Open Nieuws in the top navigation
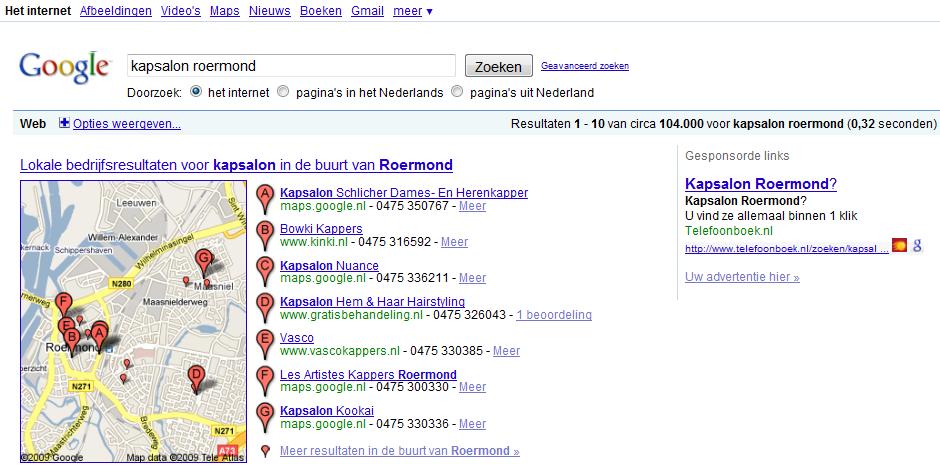 pos(270,11)
